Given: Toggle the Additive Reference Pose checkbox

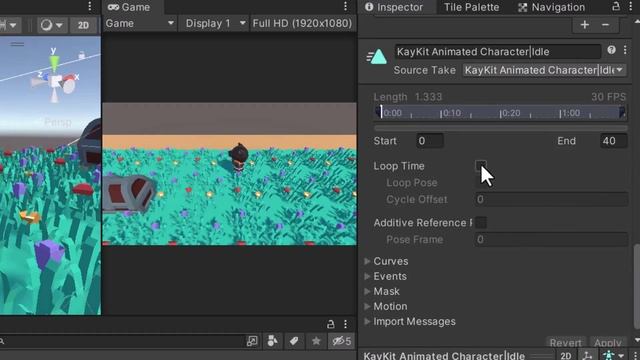Looking at the screenshot, I should 481,222.
